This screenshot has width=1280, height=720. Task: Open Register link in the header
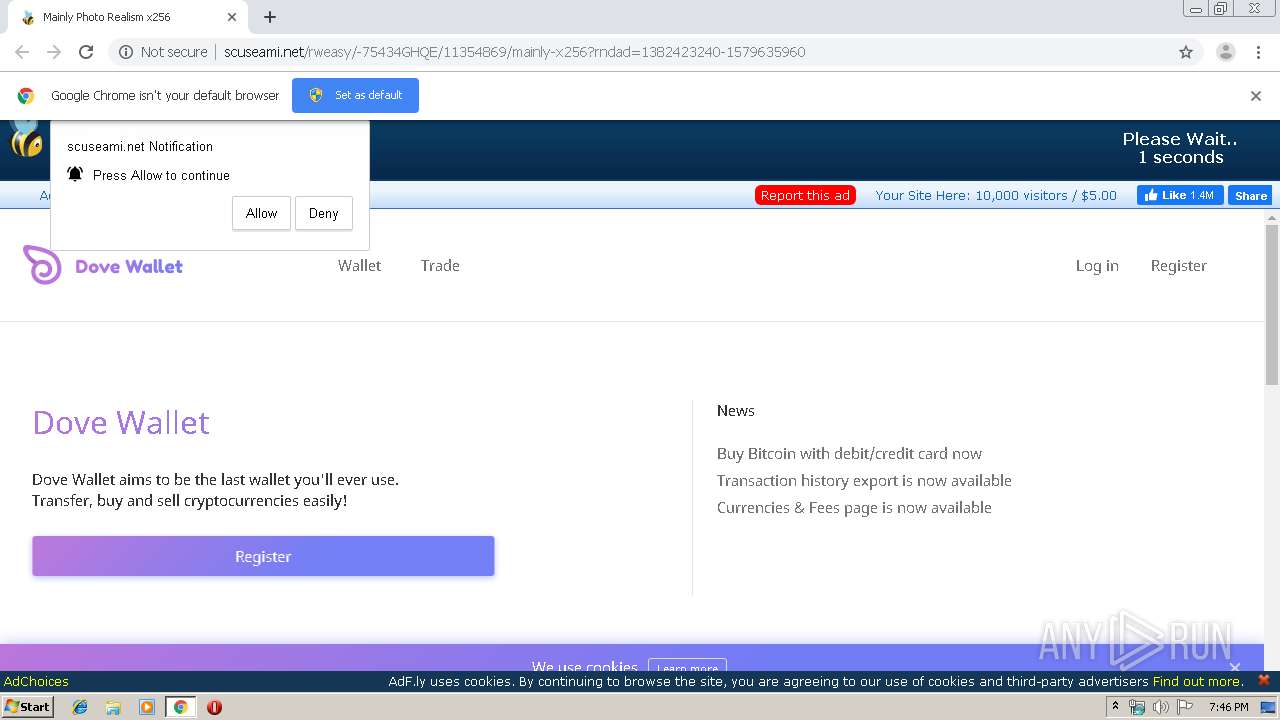pyautogui.click(x=1178, y=265)
